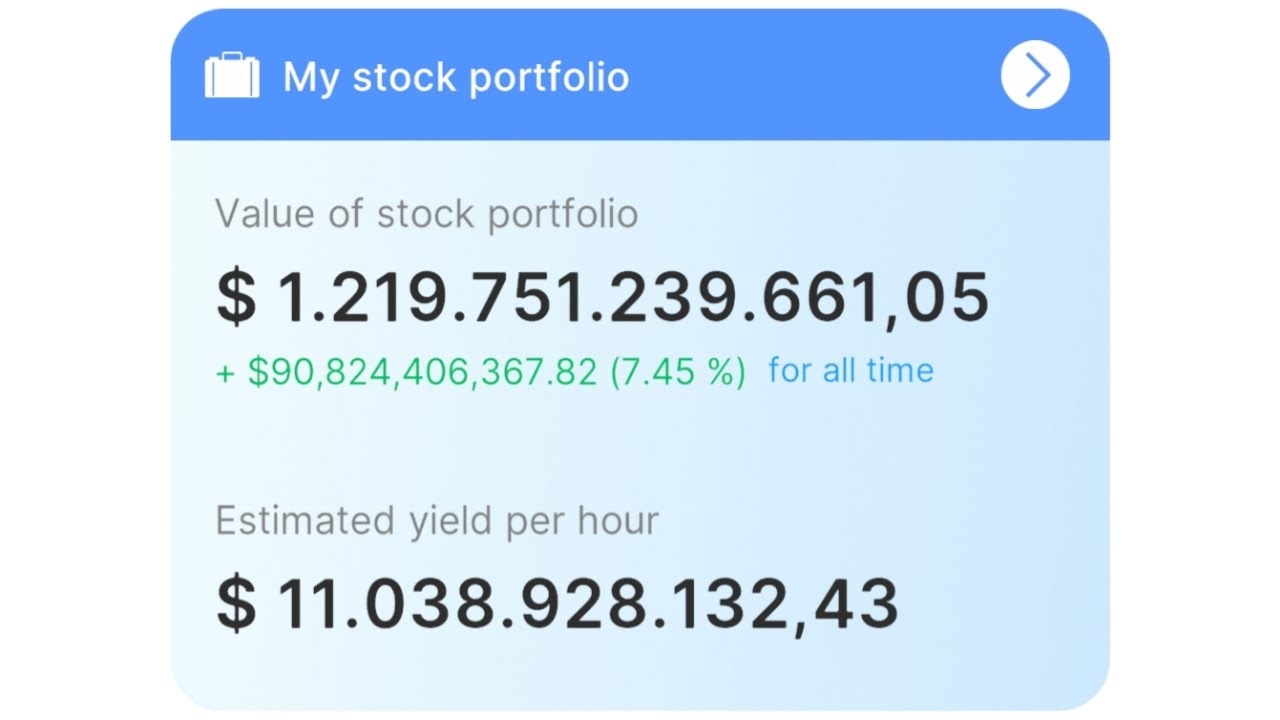Viewport: 1280px width, 720px height.
Task: Open portfolio details with the chevron arrow
Action: click(x=1035, y=75)
